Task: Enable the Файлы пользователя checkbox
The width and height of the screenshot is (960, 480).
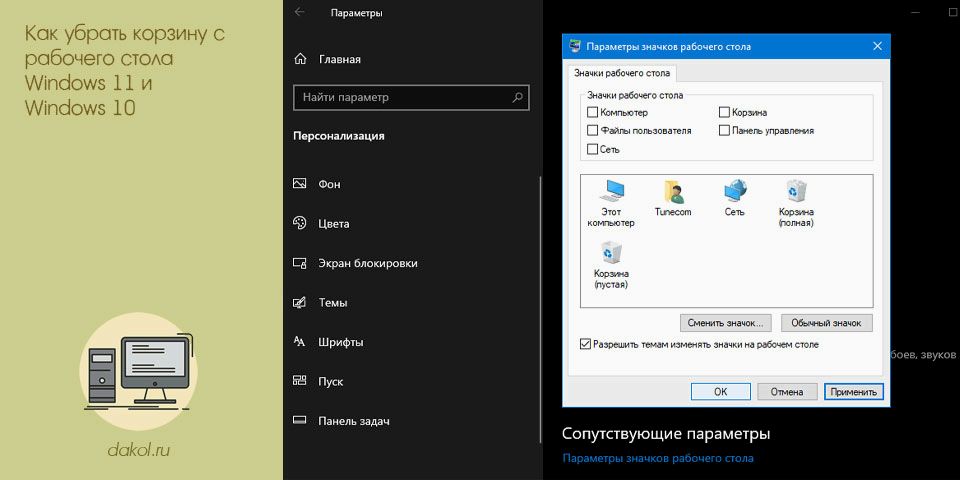Action: [592, 130]
